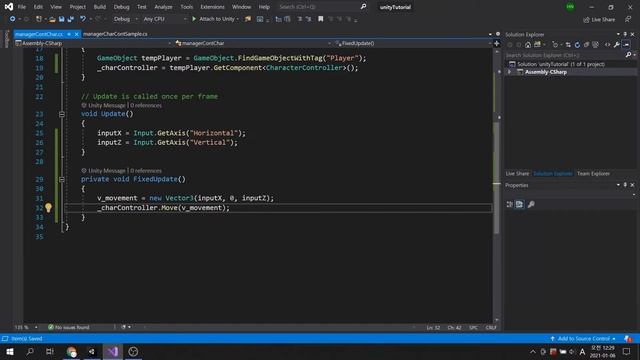The image size is (640, 360).
Task: Close the managerContChar.cs tab
Action: (76, 34)
